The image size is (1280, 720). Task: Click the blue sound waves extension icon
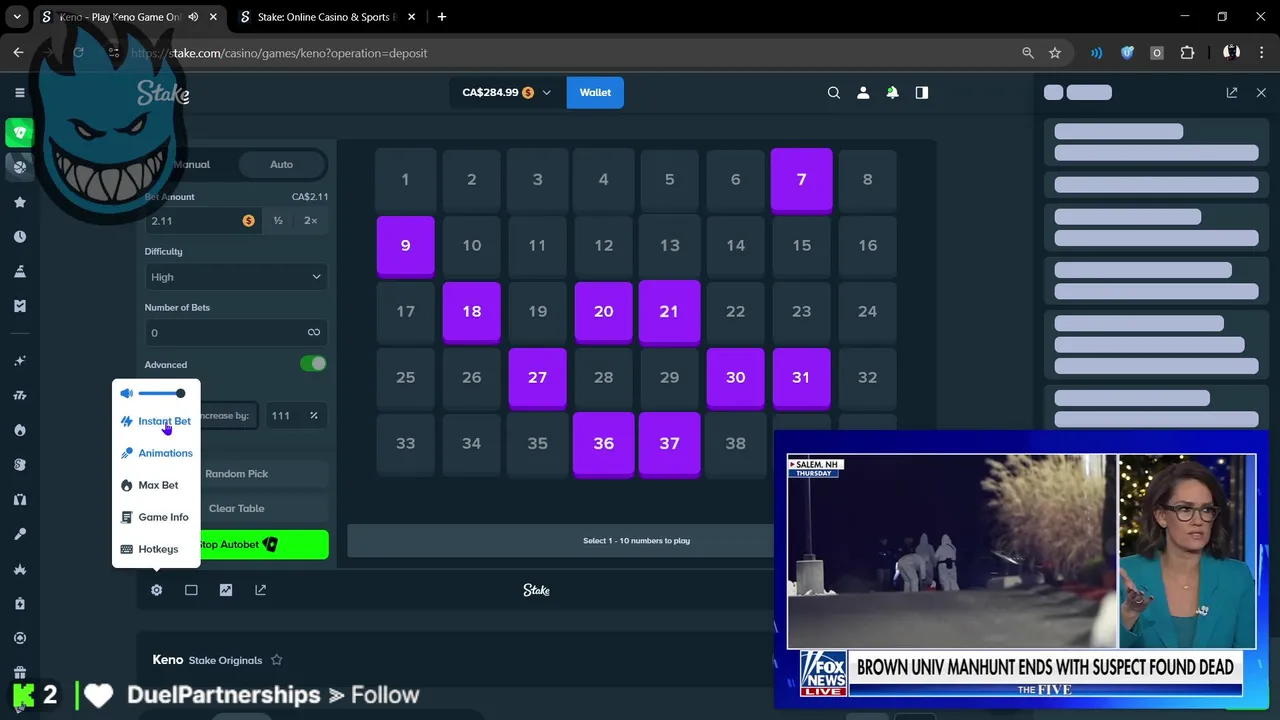1097,53
